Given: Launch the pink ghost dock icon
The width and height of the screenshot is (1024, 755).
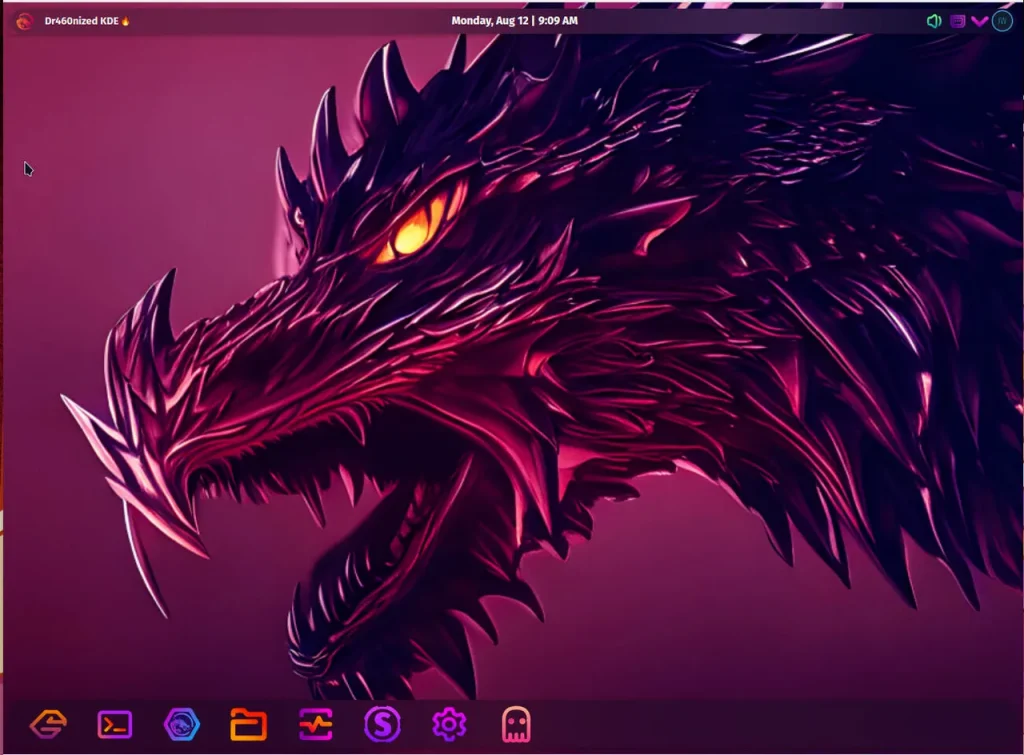Looking at the screenshot, I should (516, 724).
